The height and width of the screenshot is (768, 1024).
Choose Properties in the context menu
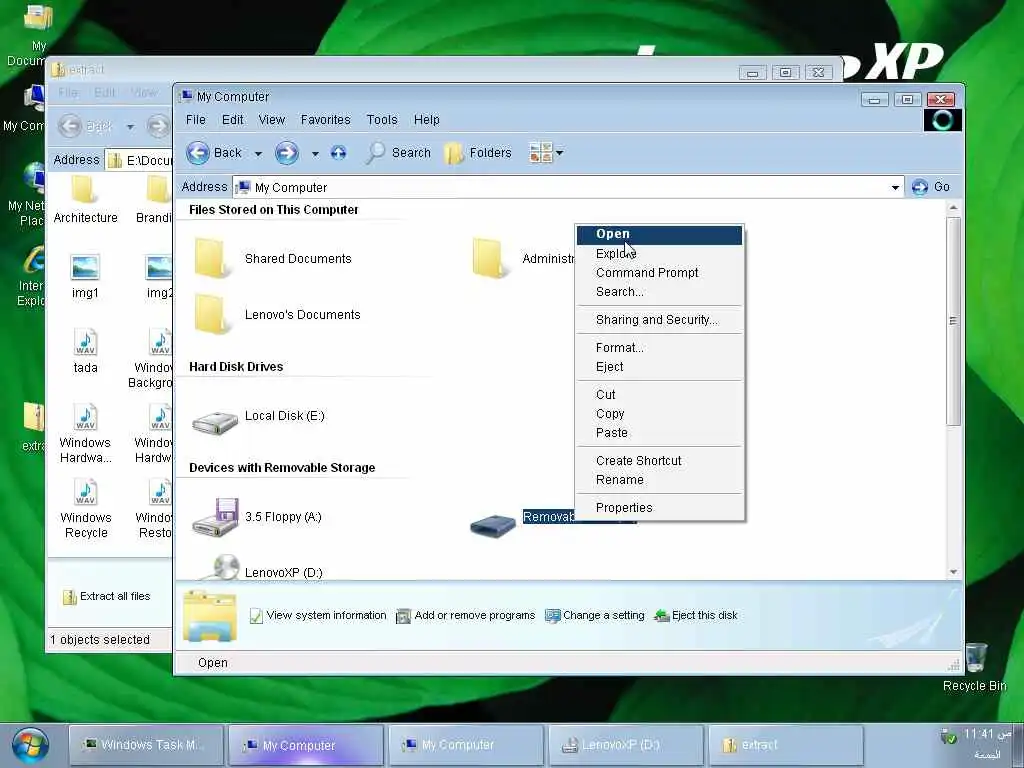pos(660,507)
